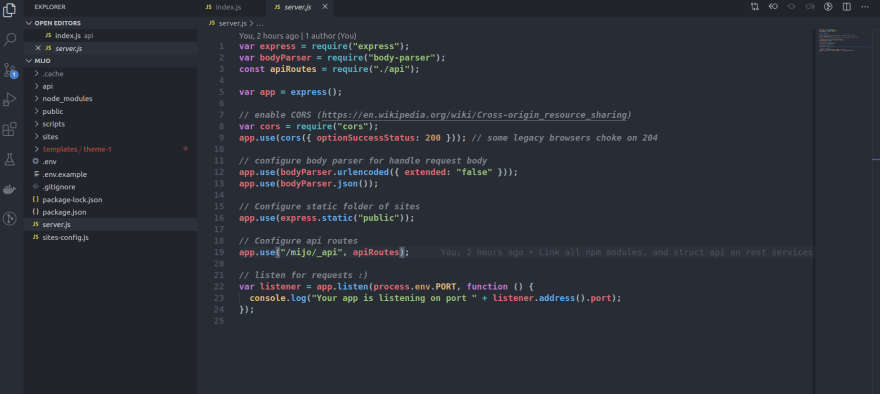Open the Docker view
880x394 pixels.
[10, 189]
